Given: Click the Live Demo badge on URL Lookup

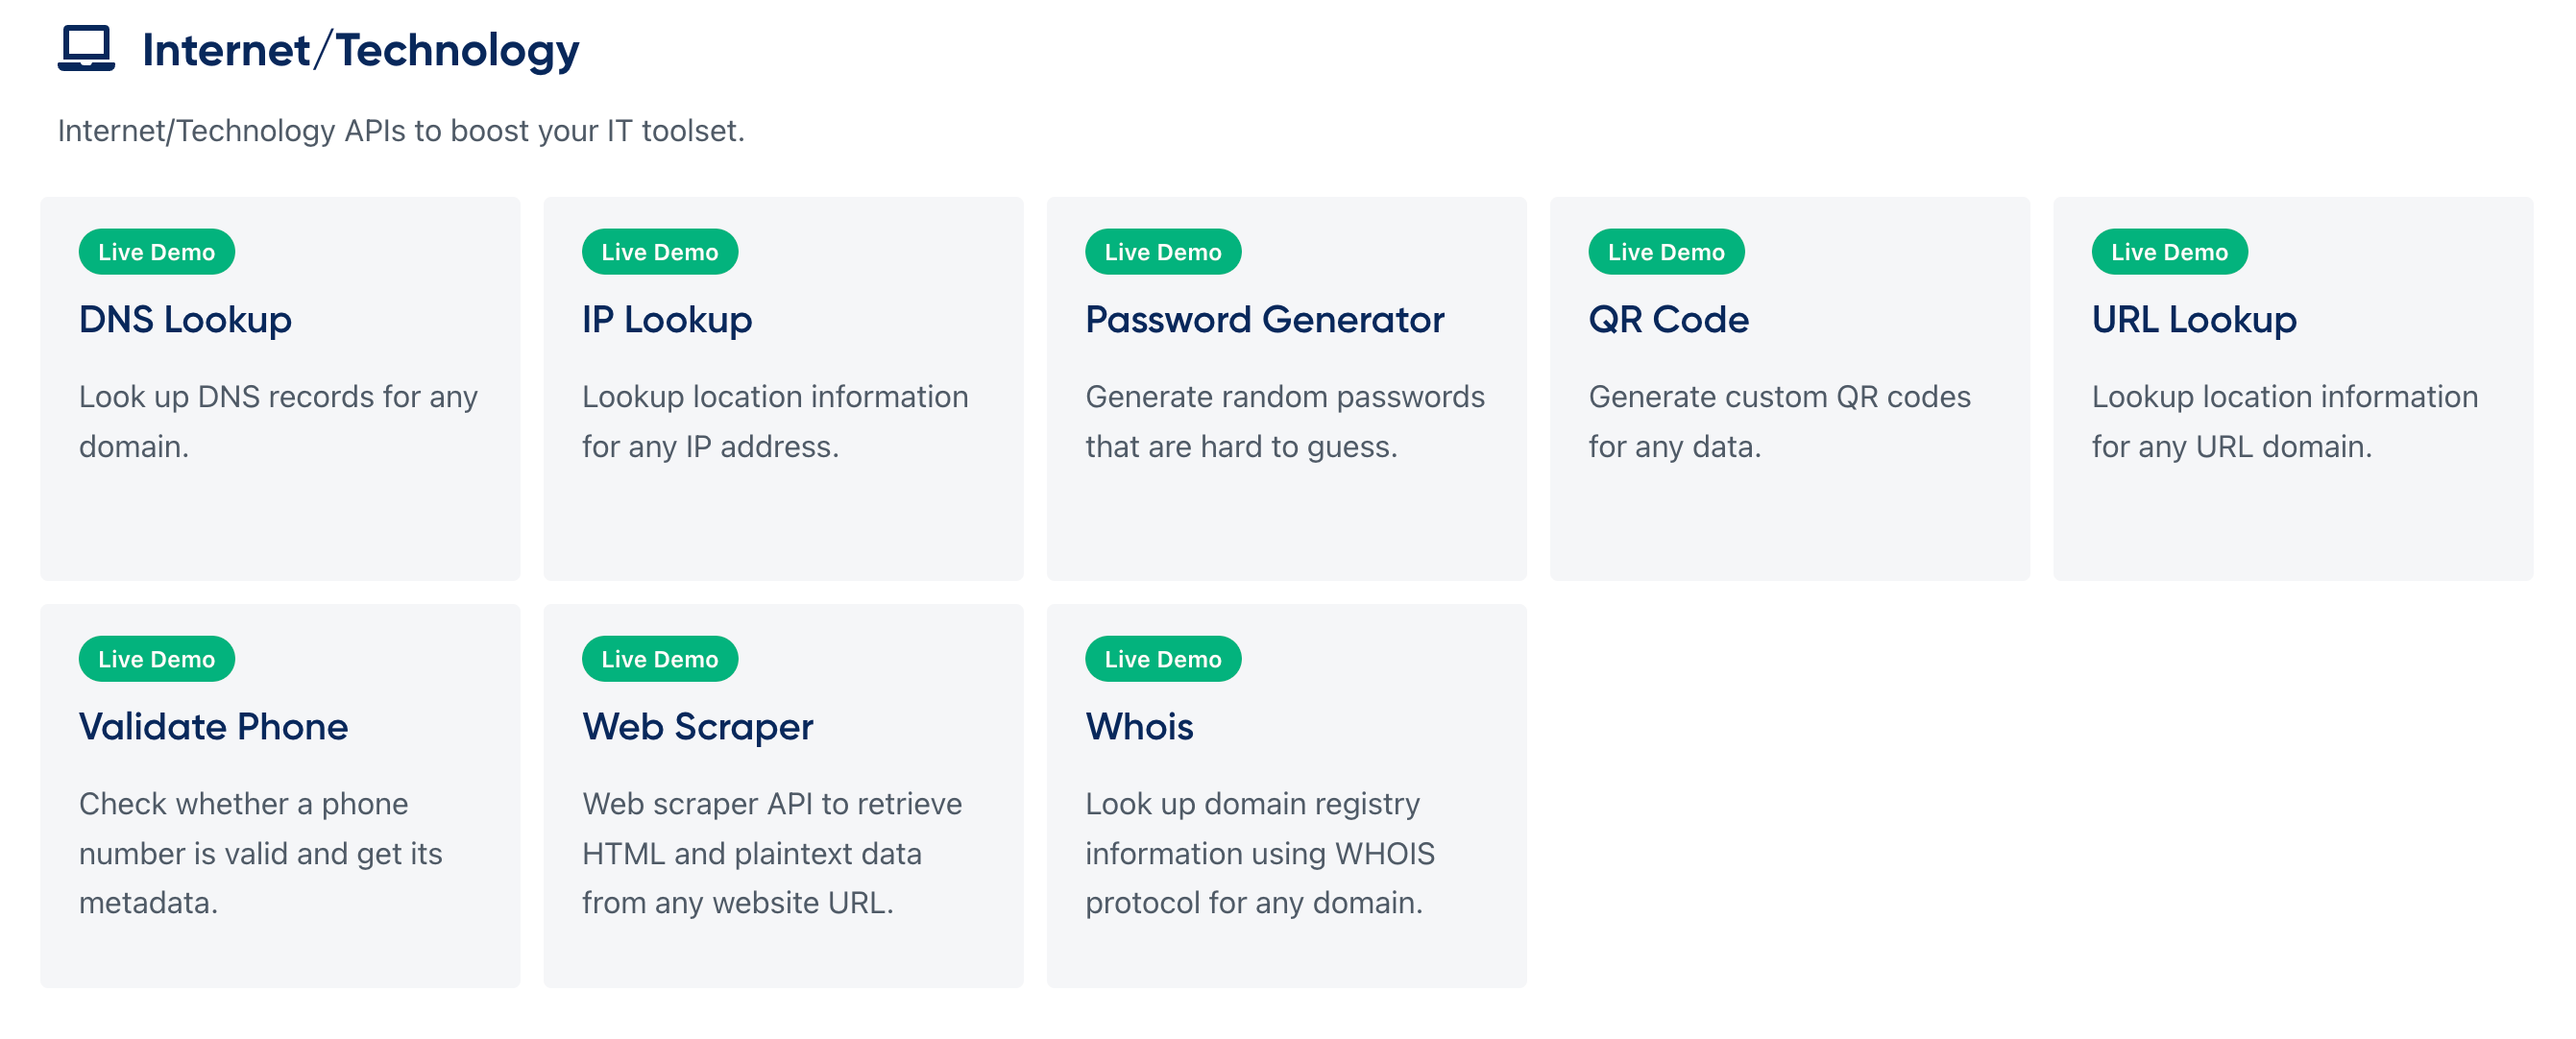Looking at the screenshot, I should [x=2169, y=251].
